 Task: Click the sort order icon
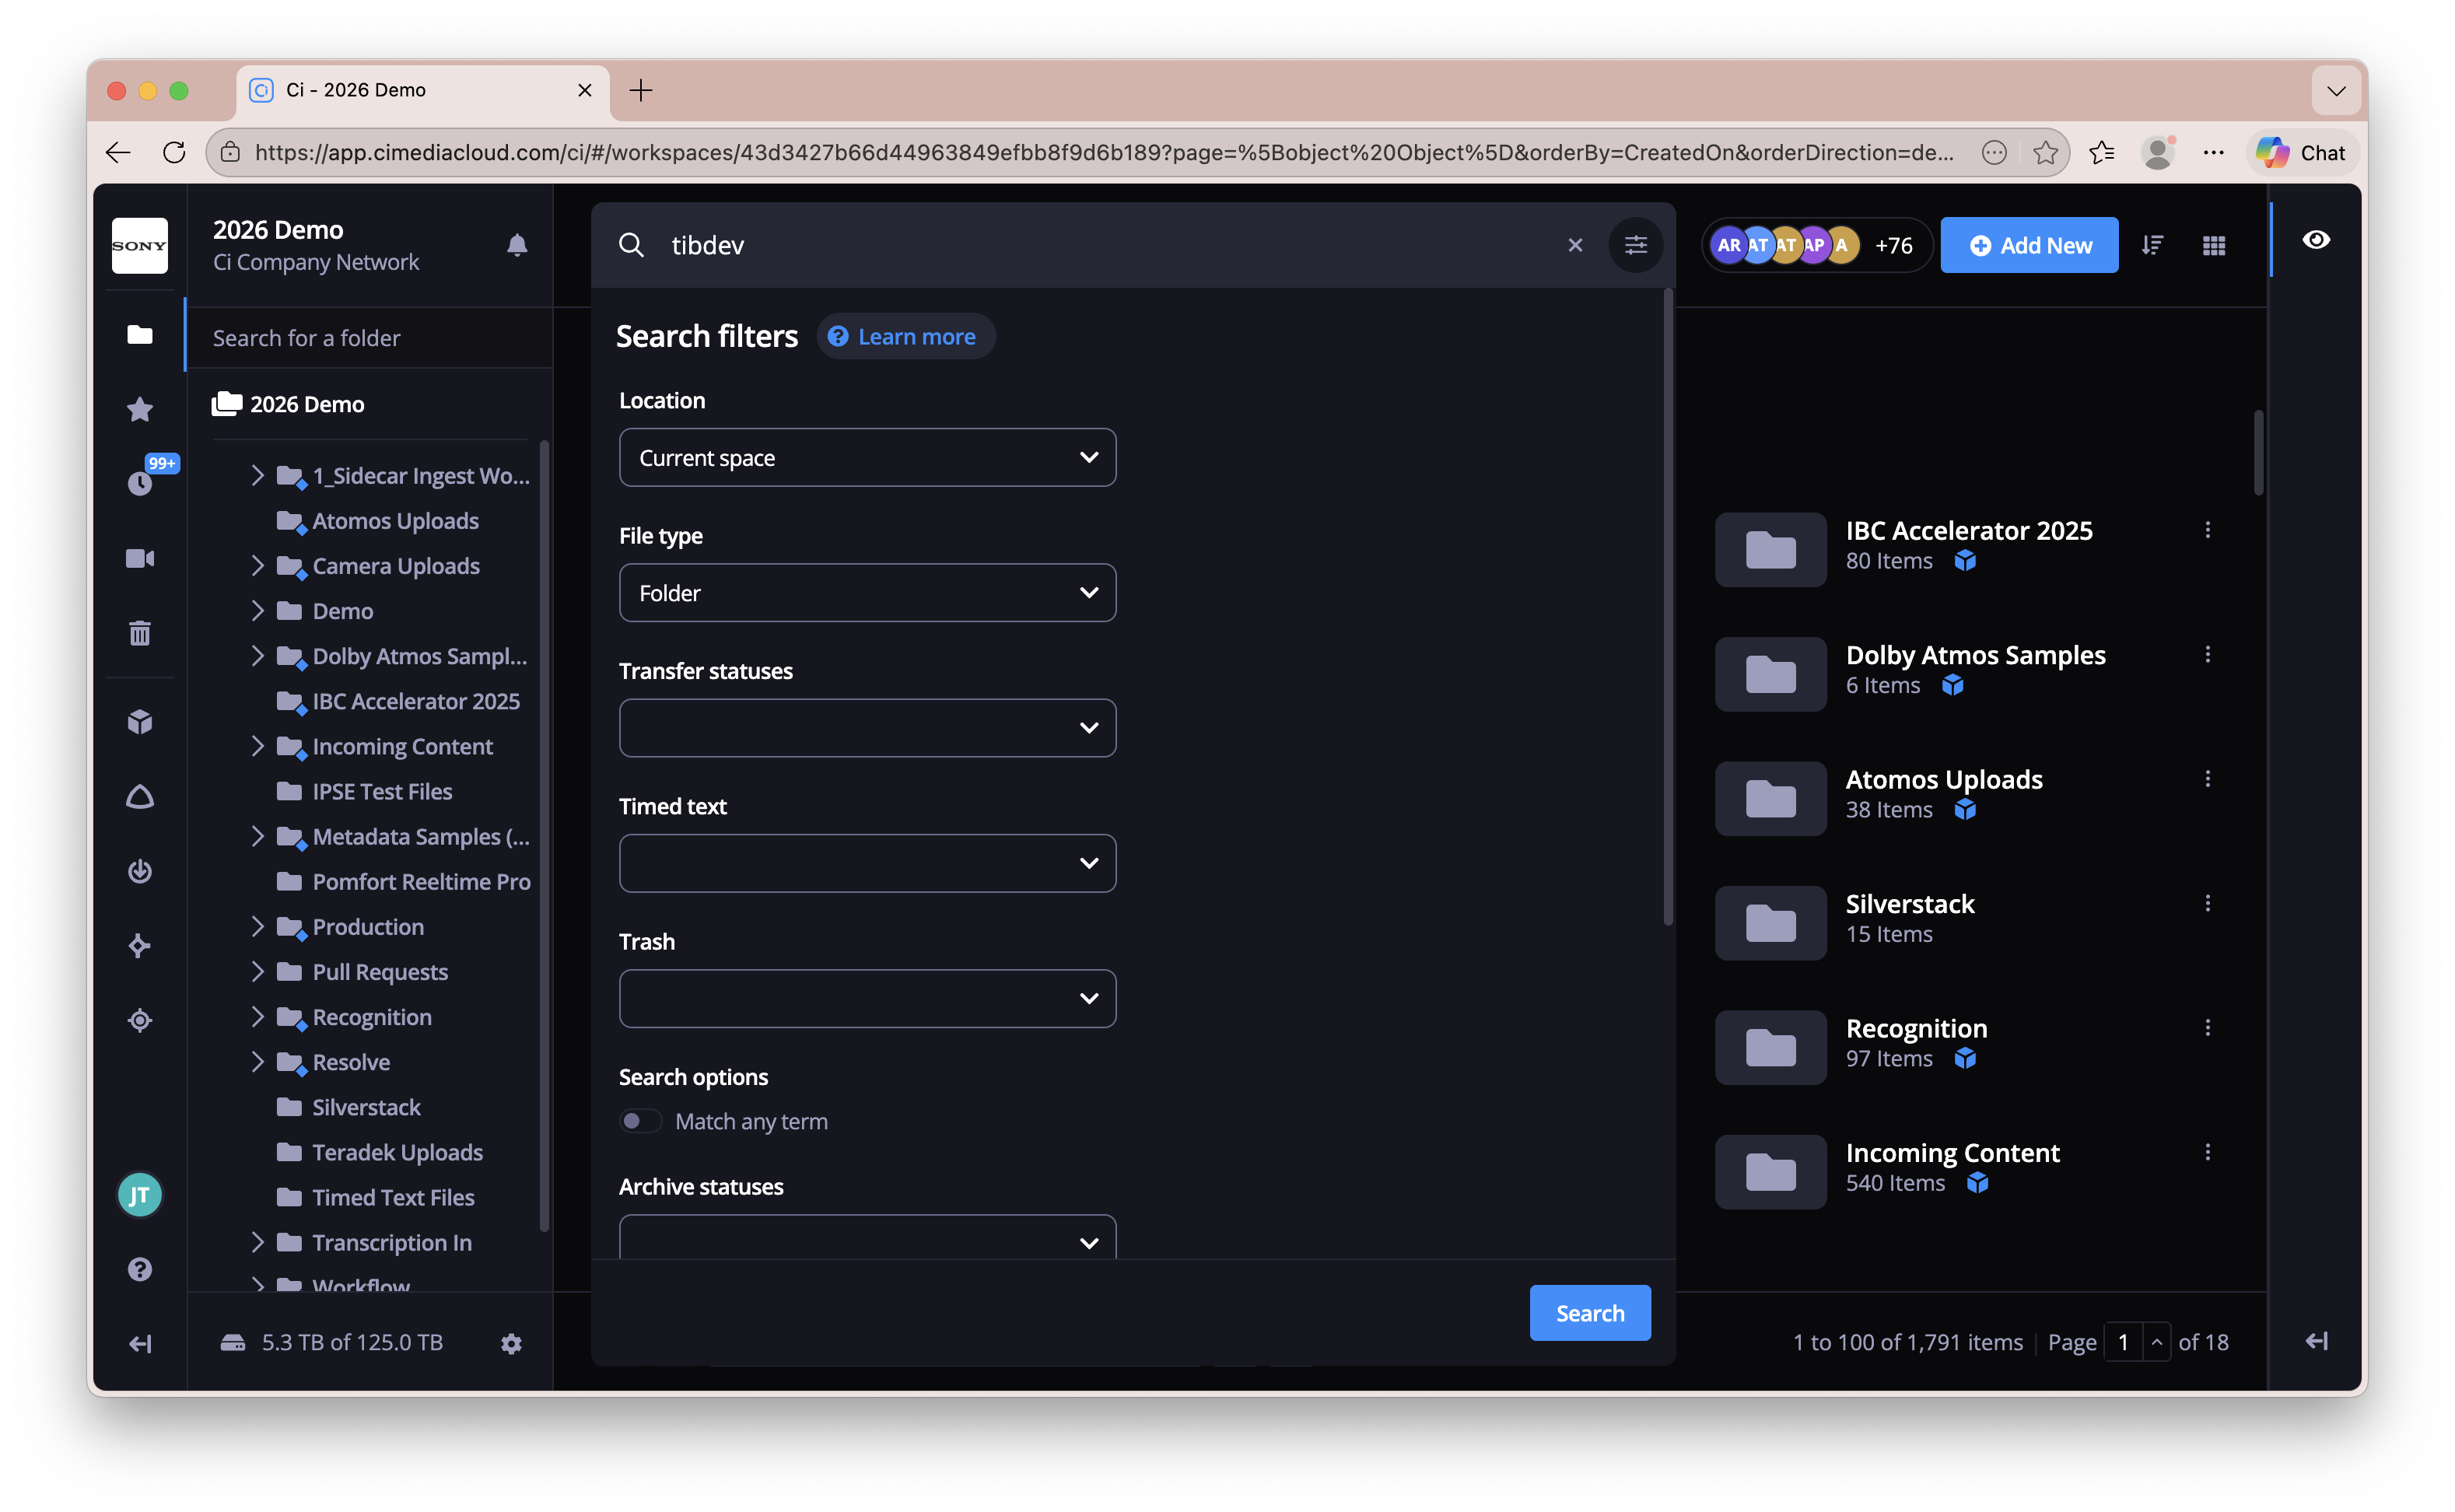(2152, 245)
